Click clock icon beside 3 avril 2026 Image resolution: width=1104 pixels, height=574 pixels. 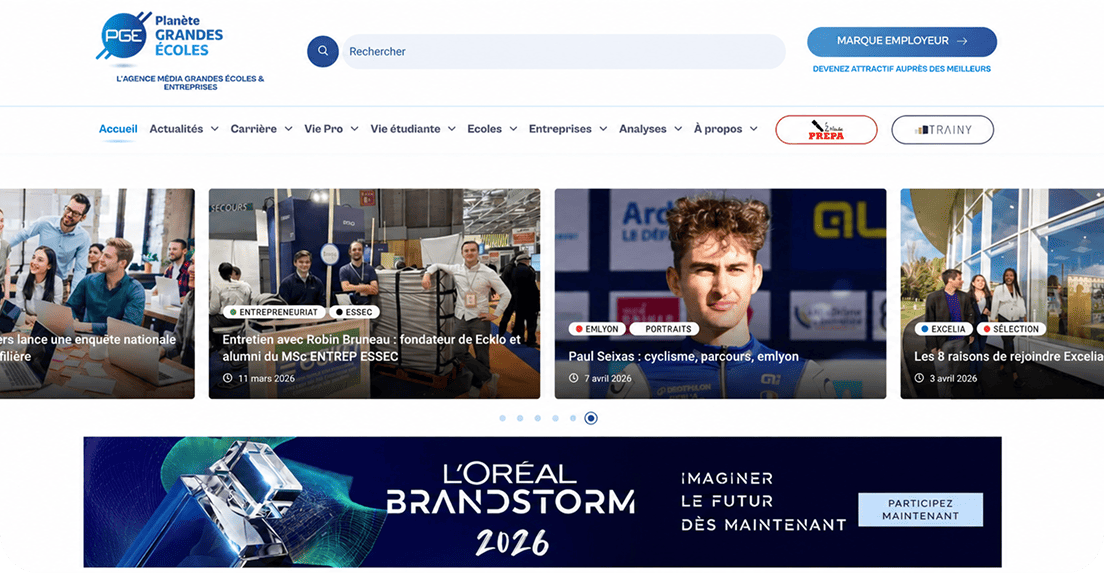(919, 378)
